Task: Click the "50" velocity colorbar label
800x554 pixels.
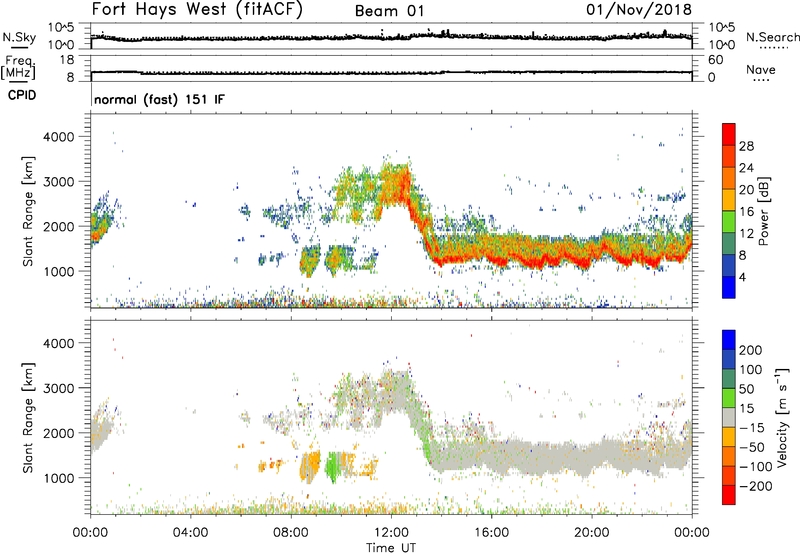Action: [x=747, y=389]
